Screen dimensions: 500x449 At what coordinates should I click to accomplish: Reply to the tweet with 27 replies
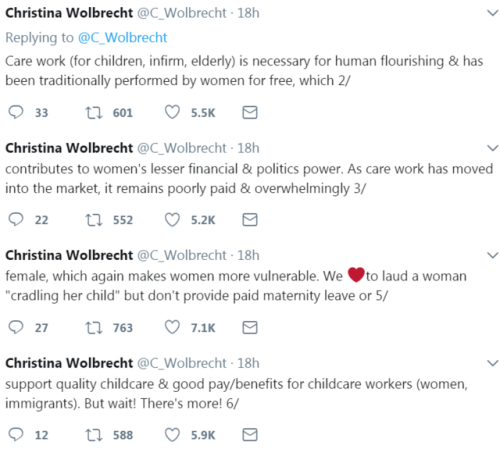click(x=16, y=327)
